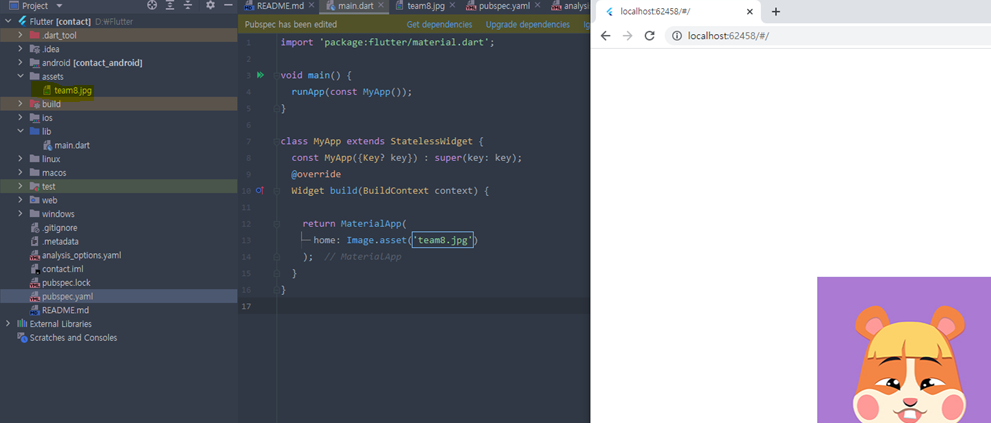Collapse the assets folder

click(21, 76)
